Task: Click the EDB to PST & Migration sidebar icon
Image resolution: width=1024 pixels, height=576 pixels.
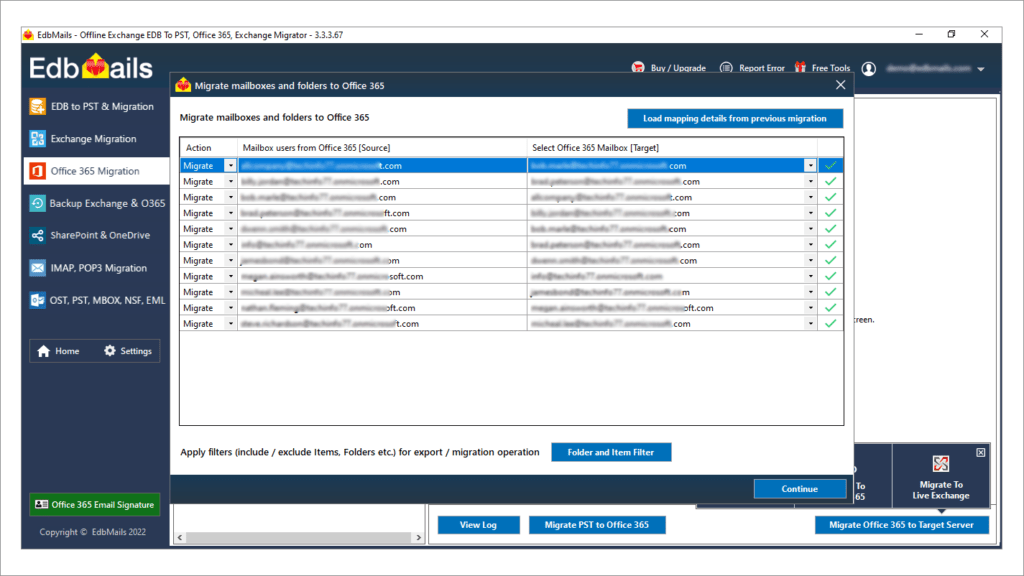Action: (37, 106)
